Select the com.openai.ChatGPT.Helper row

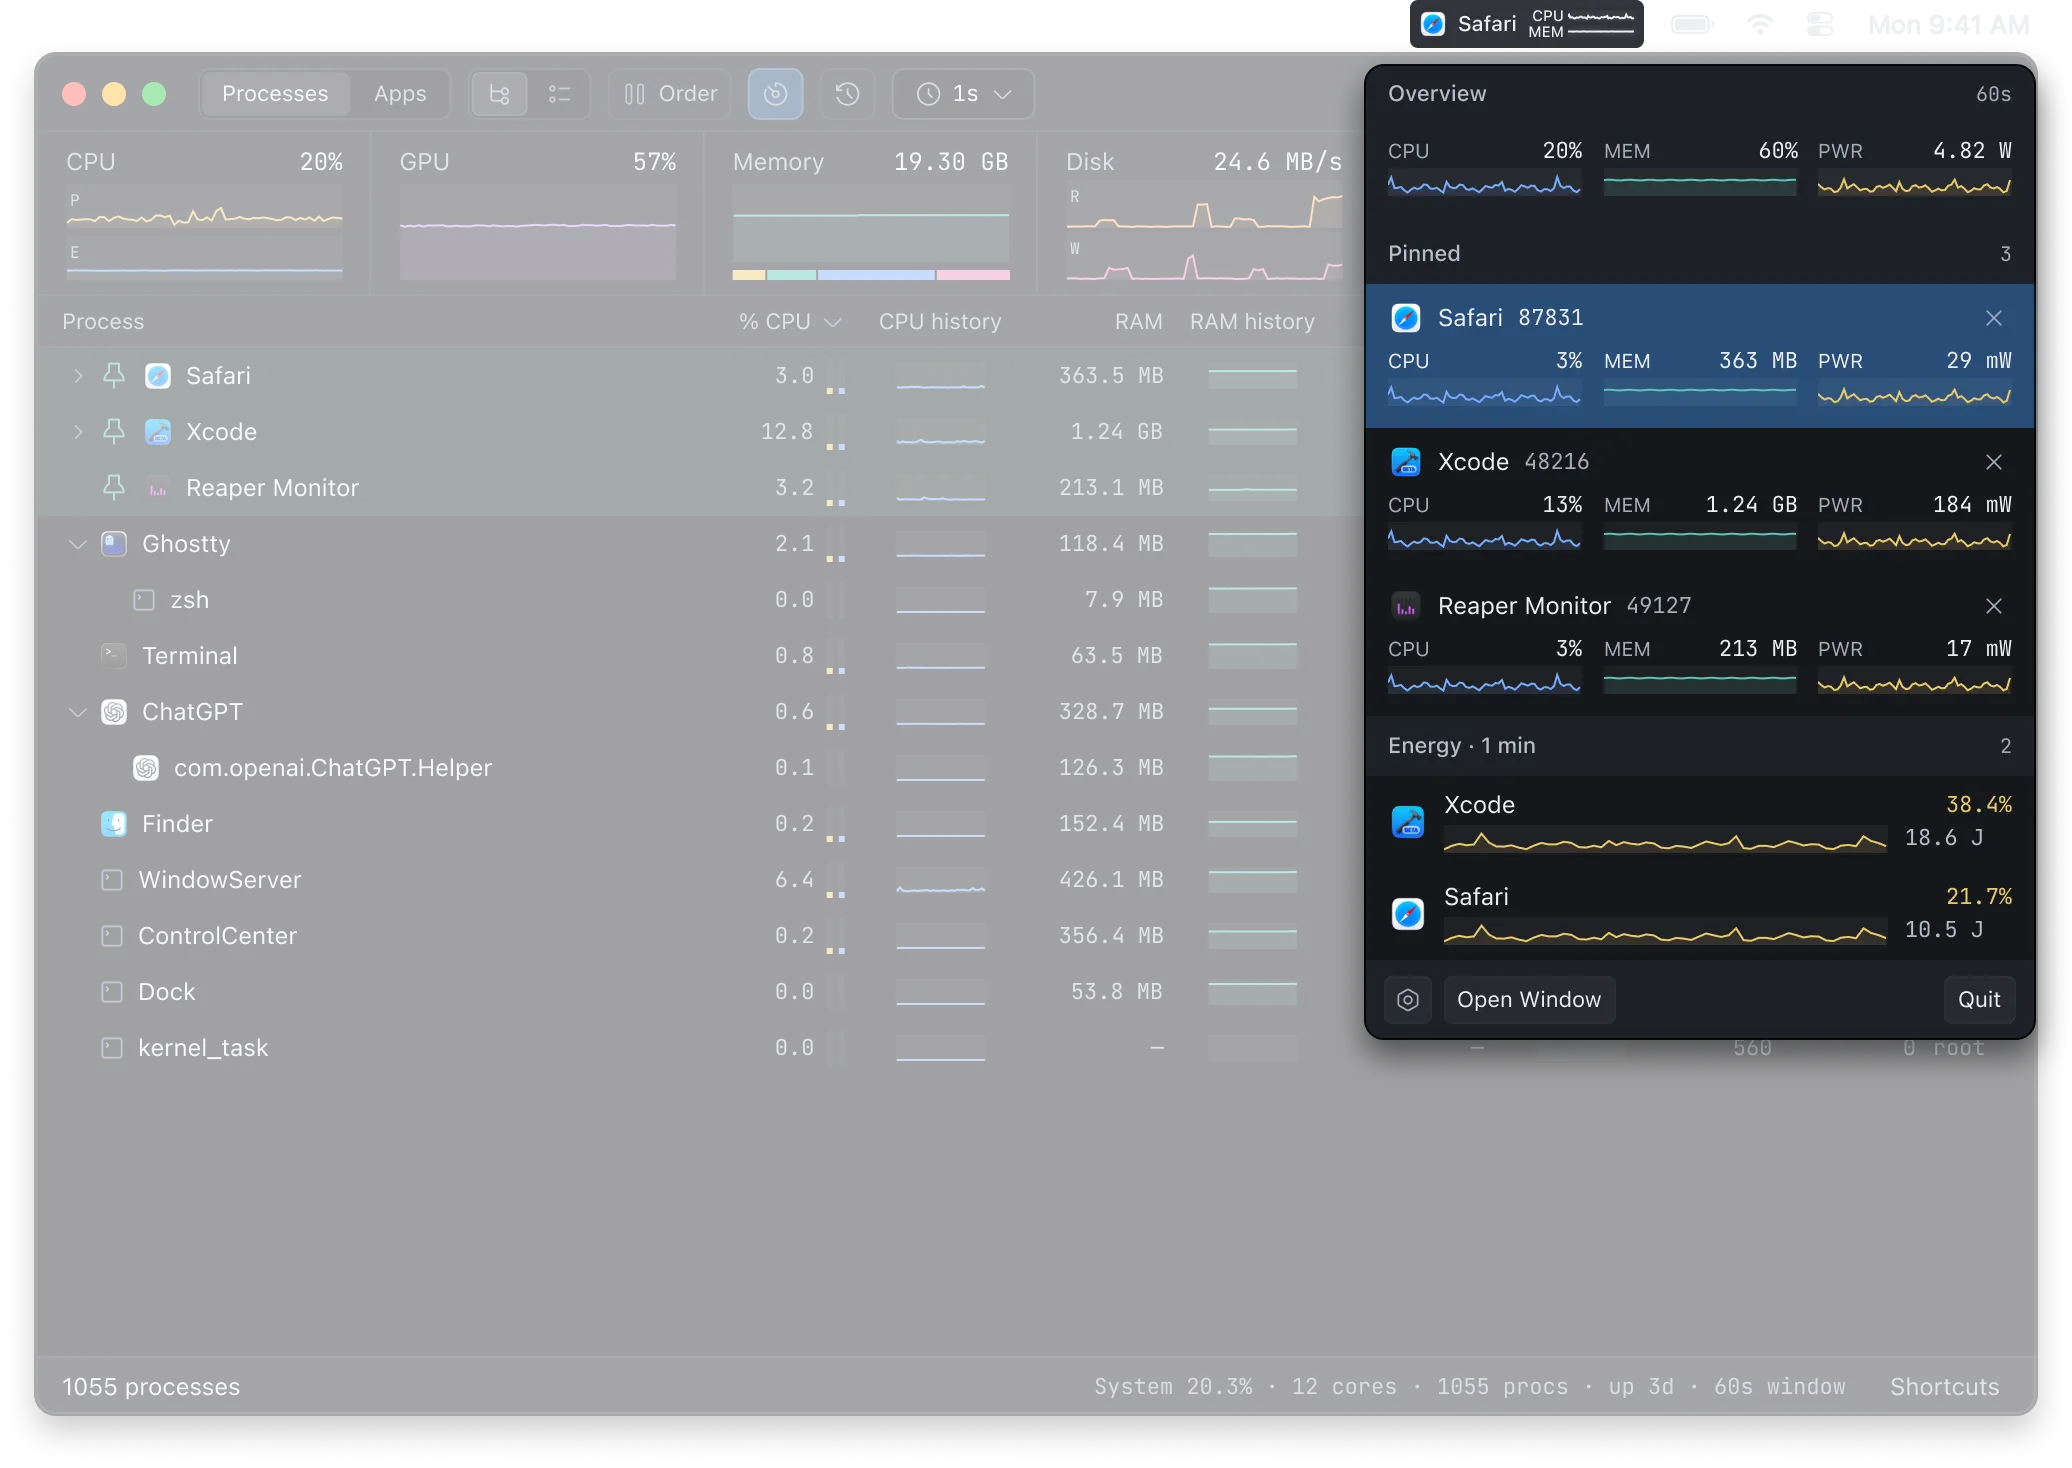coord(700,767)
